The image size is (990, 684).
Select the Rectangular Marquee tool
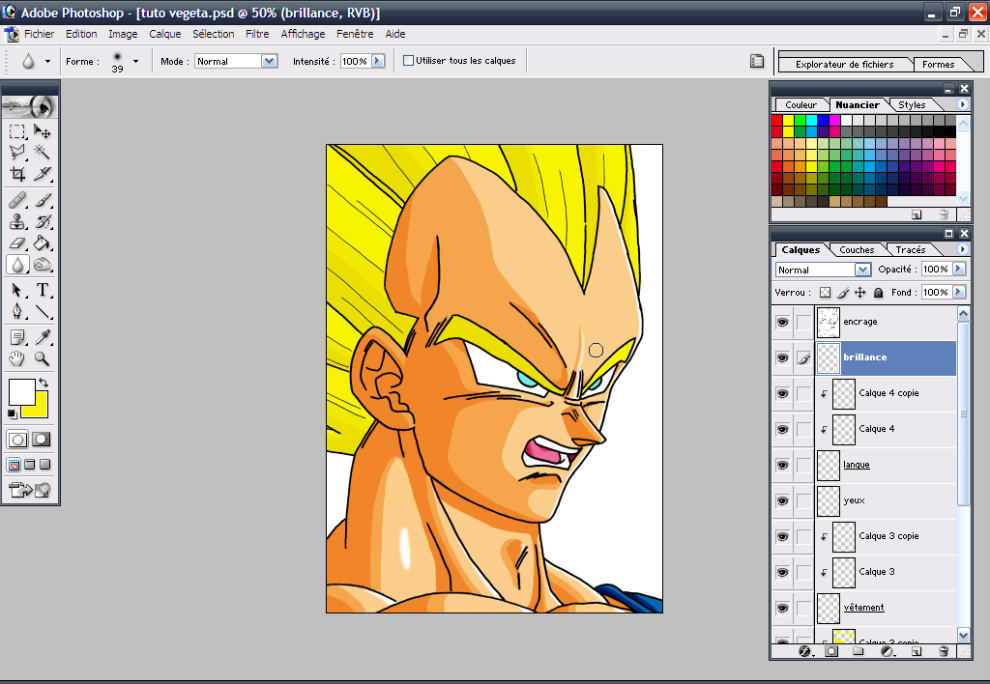[x=17, y=131]
